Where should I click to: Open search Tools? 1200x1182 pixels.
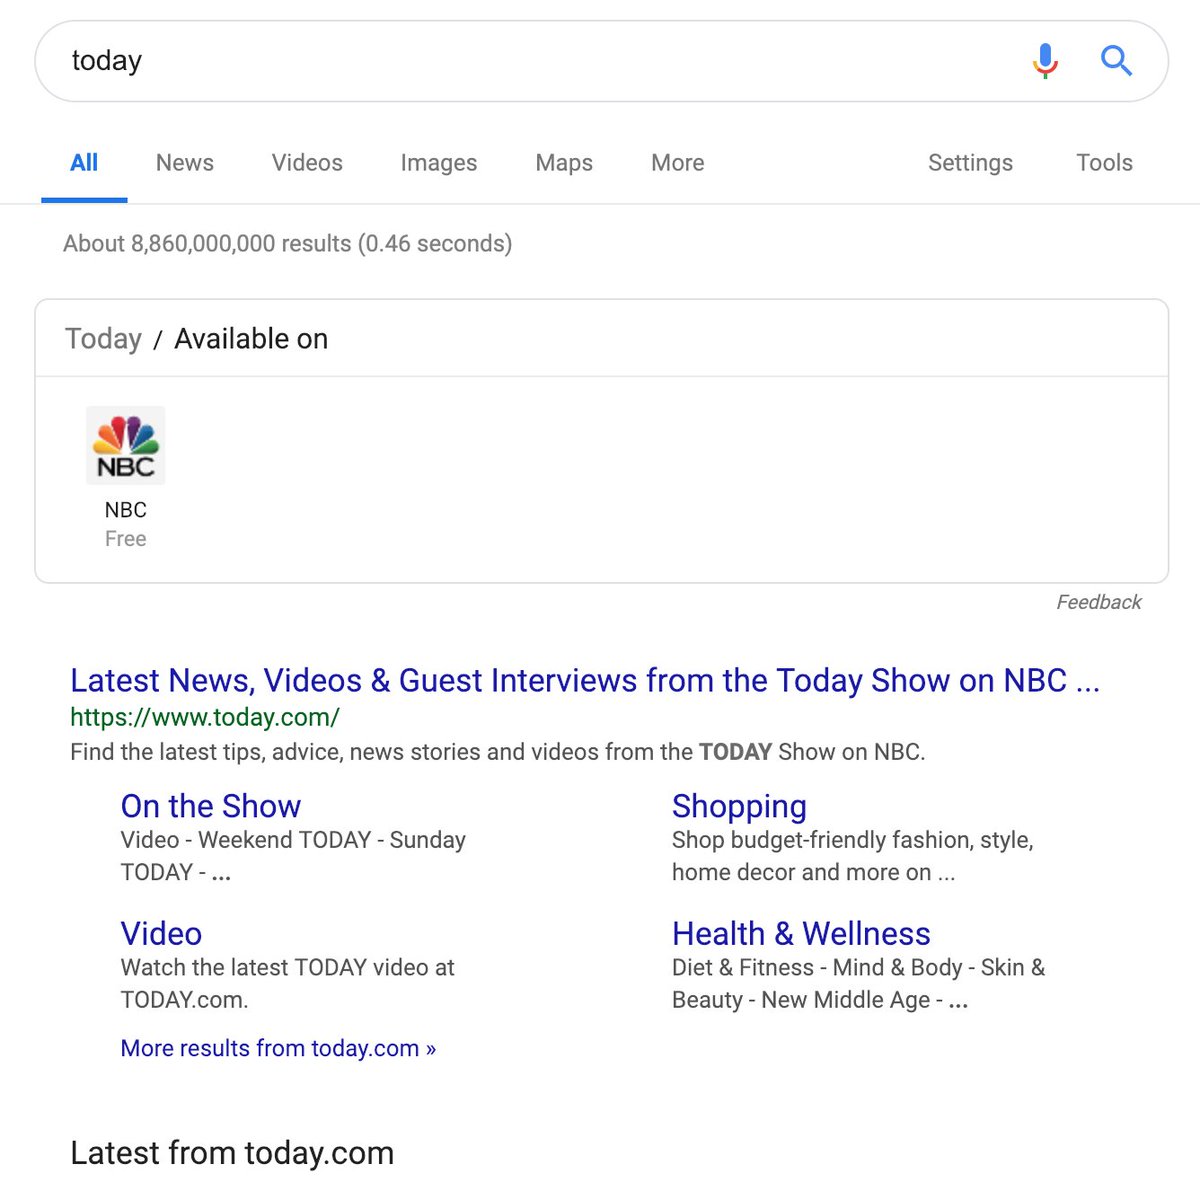pyautogui.click(x=1104, y=163)
